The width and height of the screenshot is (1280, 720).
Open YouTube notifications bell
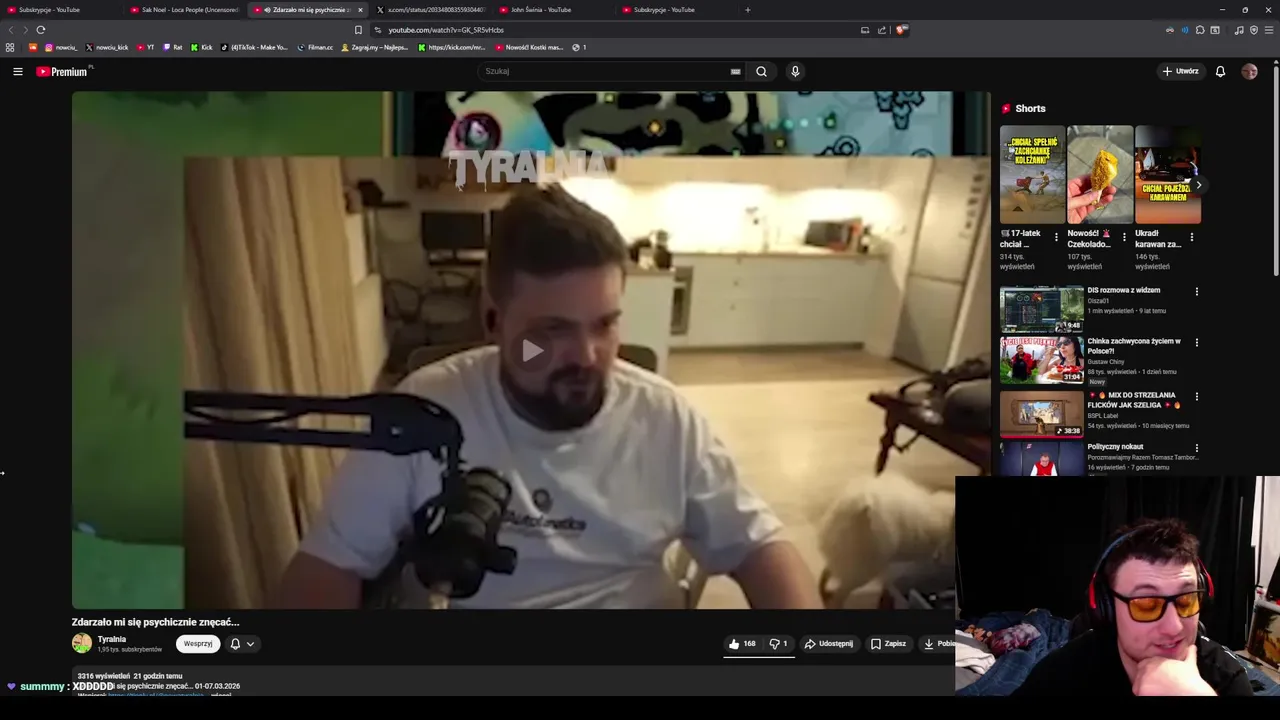[1220, 71]
